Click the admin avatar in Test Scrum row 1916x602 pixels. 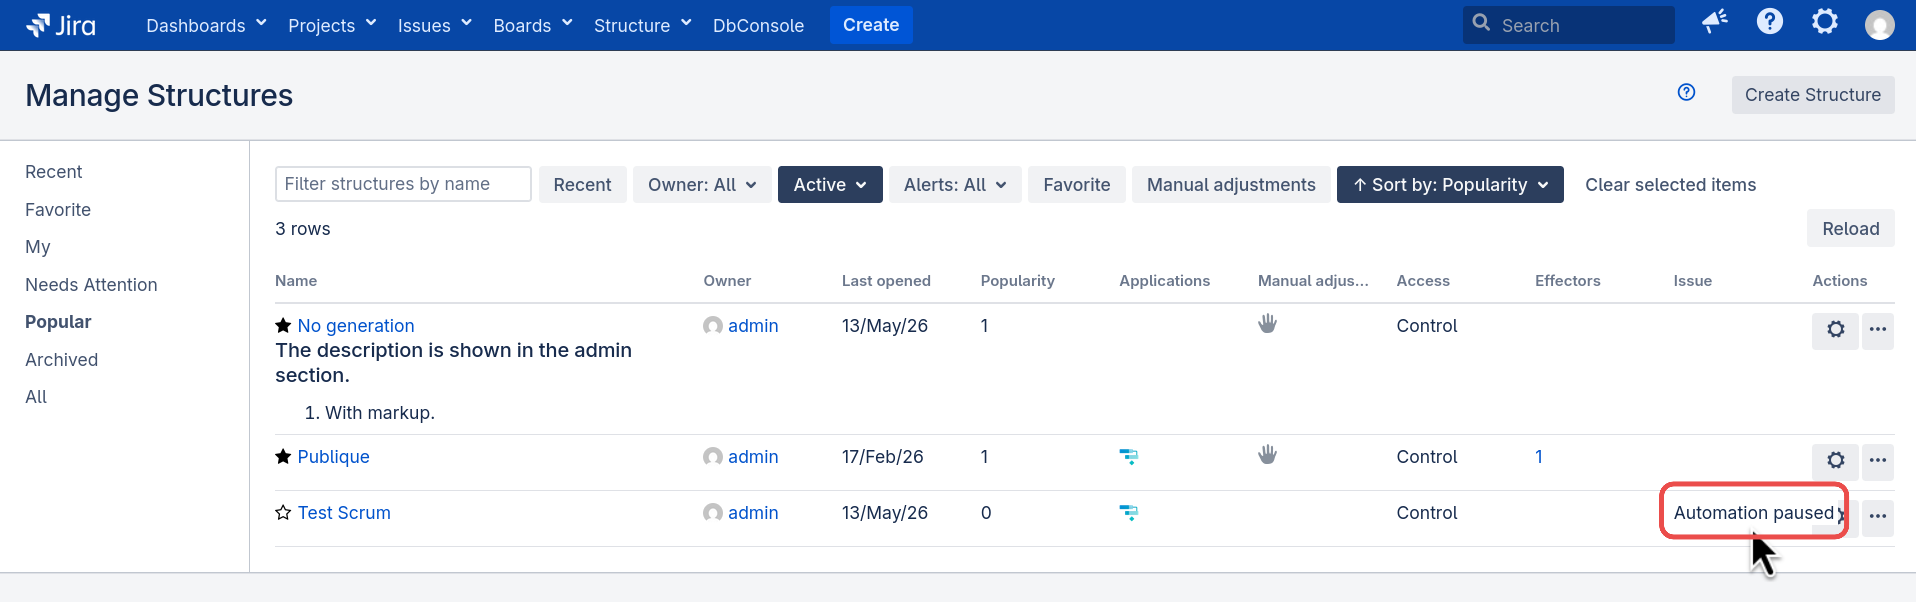tap(713, 513)
